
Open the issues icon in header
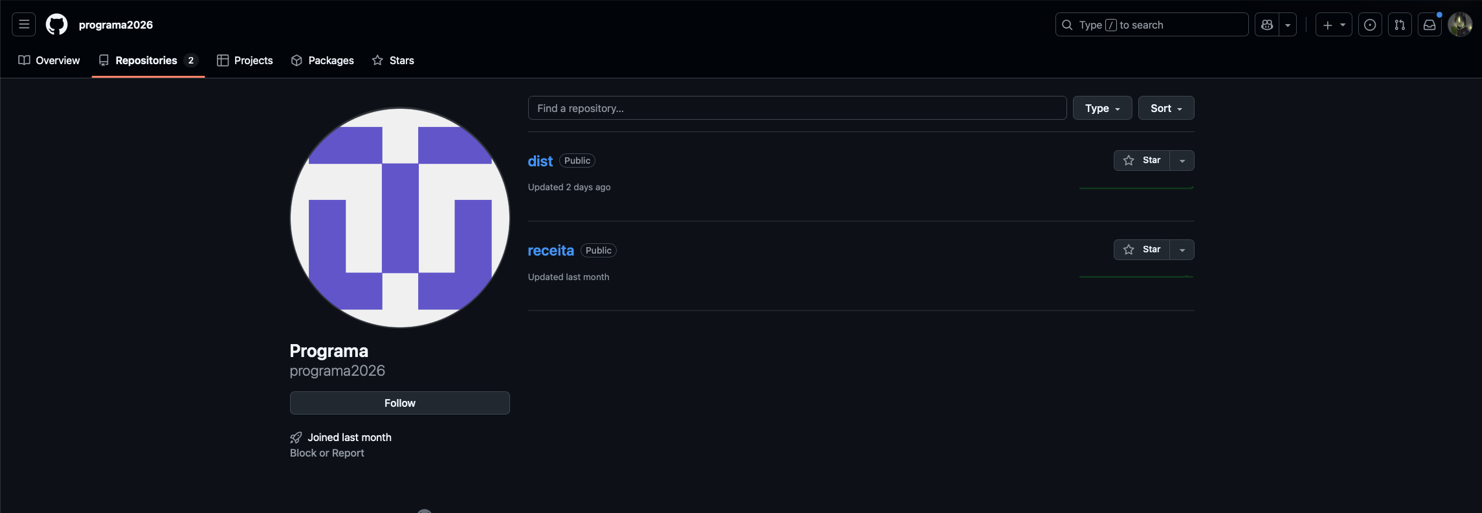click(1370, 25)
